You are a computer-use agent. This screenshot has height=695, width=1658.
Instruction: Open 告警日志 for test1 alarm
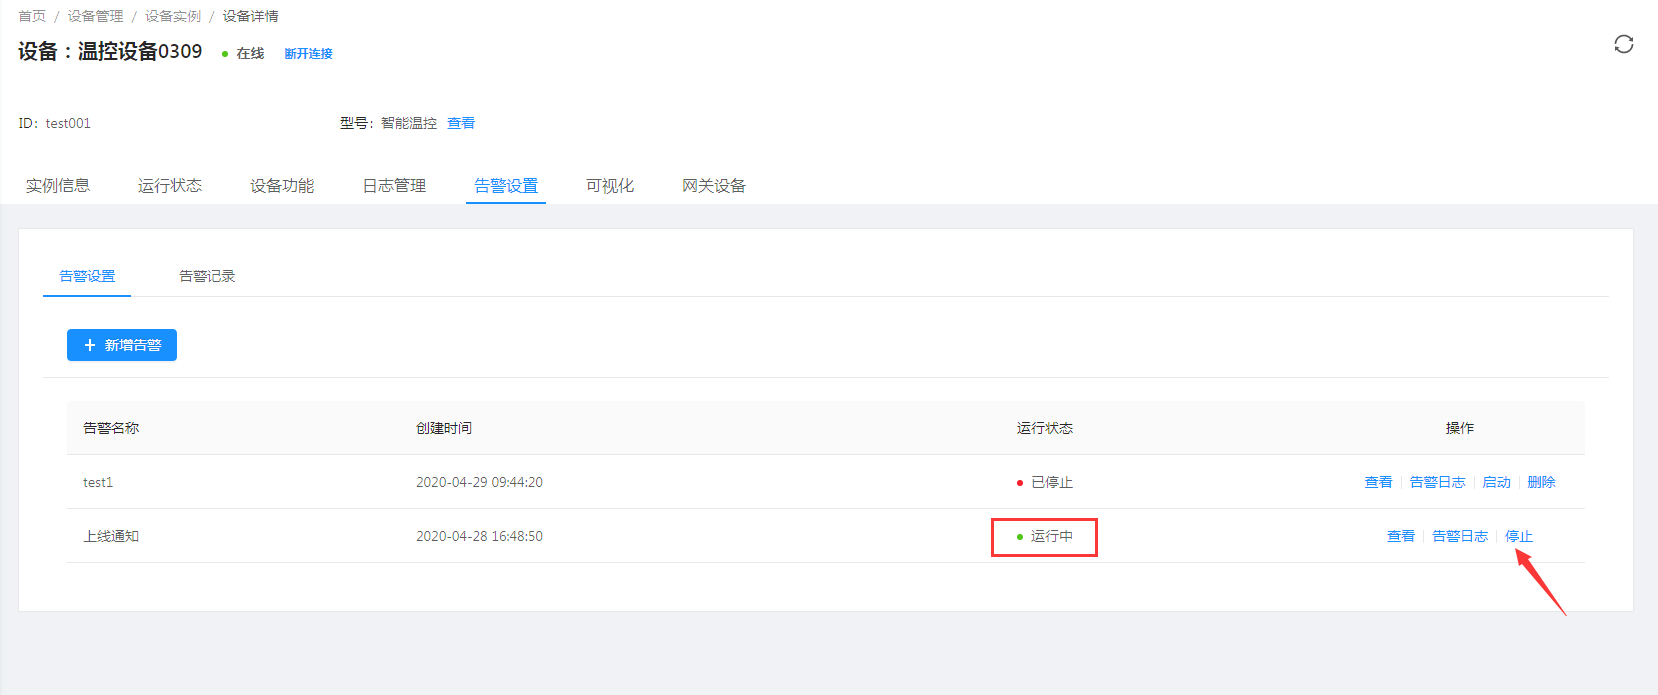(1437, 482)
